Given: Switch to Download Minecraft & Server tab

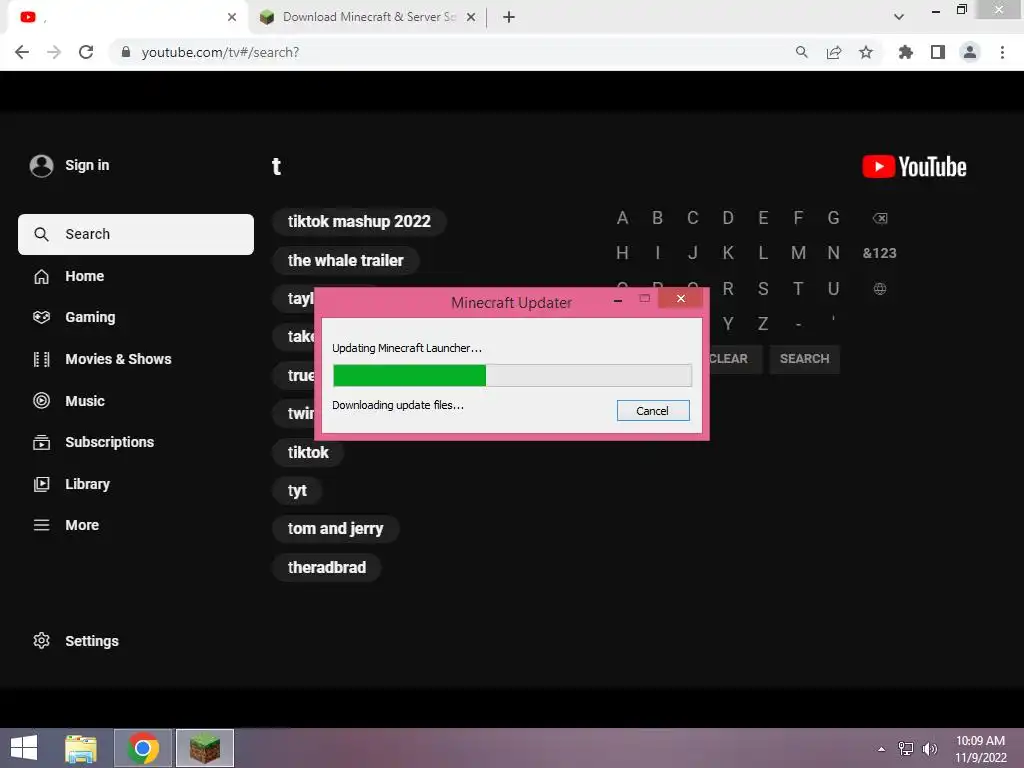Looking at the screenshot, I should point(368,17).
